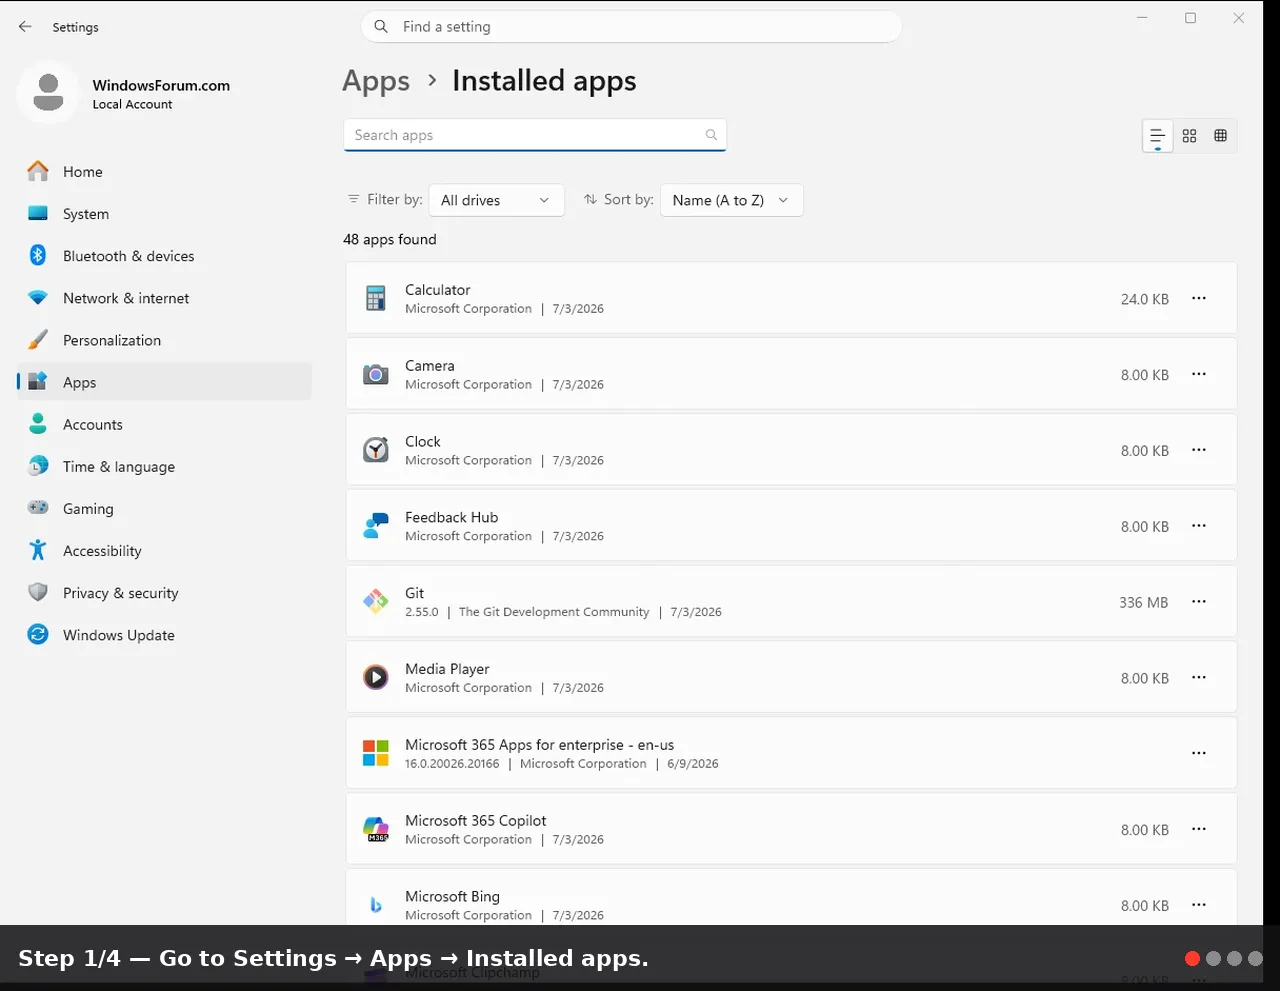The width and height of the screenshot is (1280, 991).
Task: Click the Apps breadcrumb link
Action: [376, 81]
